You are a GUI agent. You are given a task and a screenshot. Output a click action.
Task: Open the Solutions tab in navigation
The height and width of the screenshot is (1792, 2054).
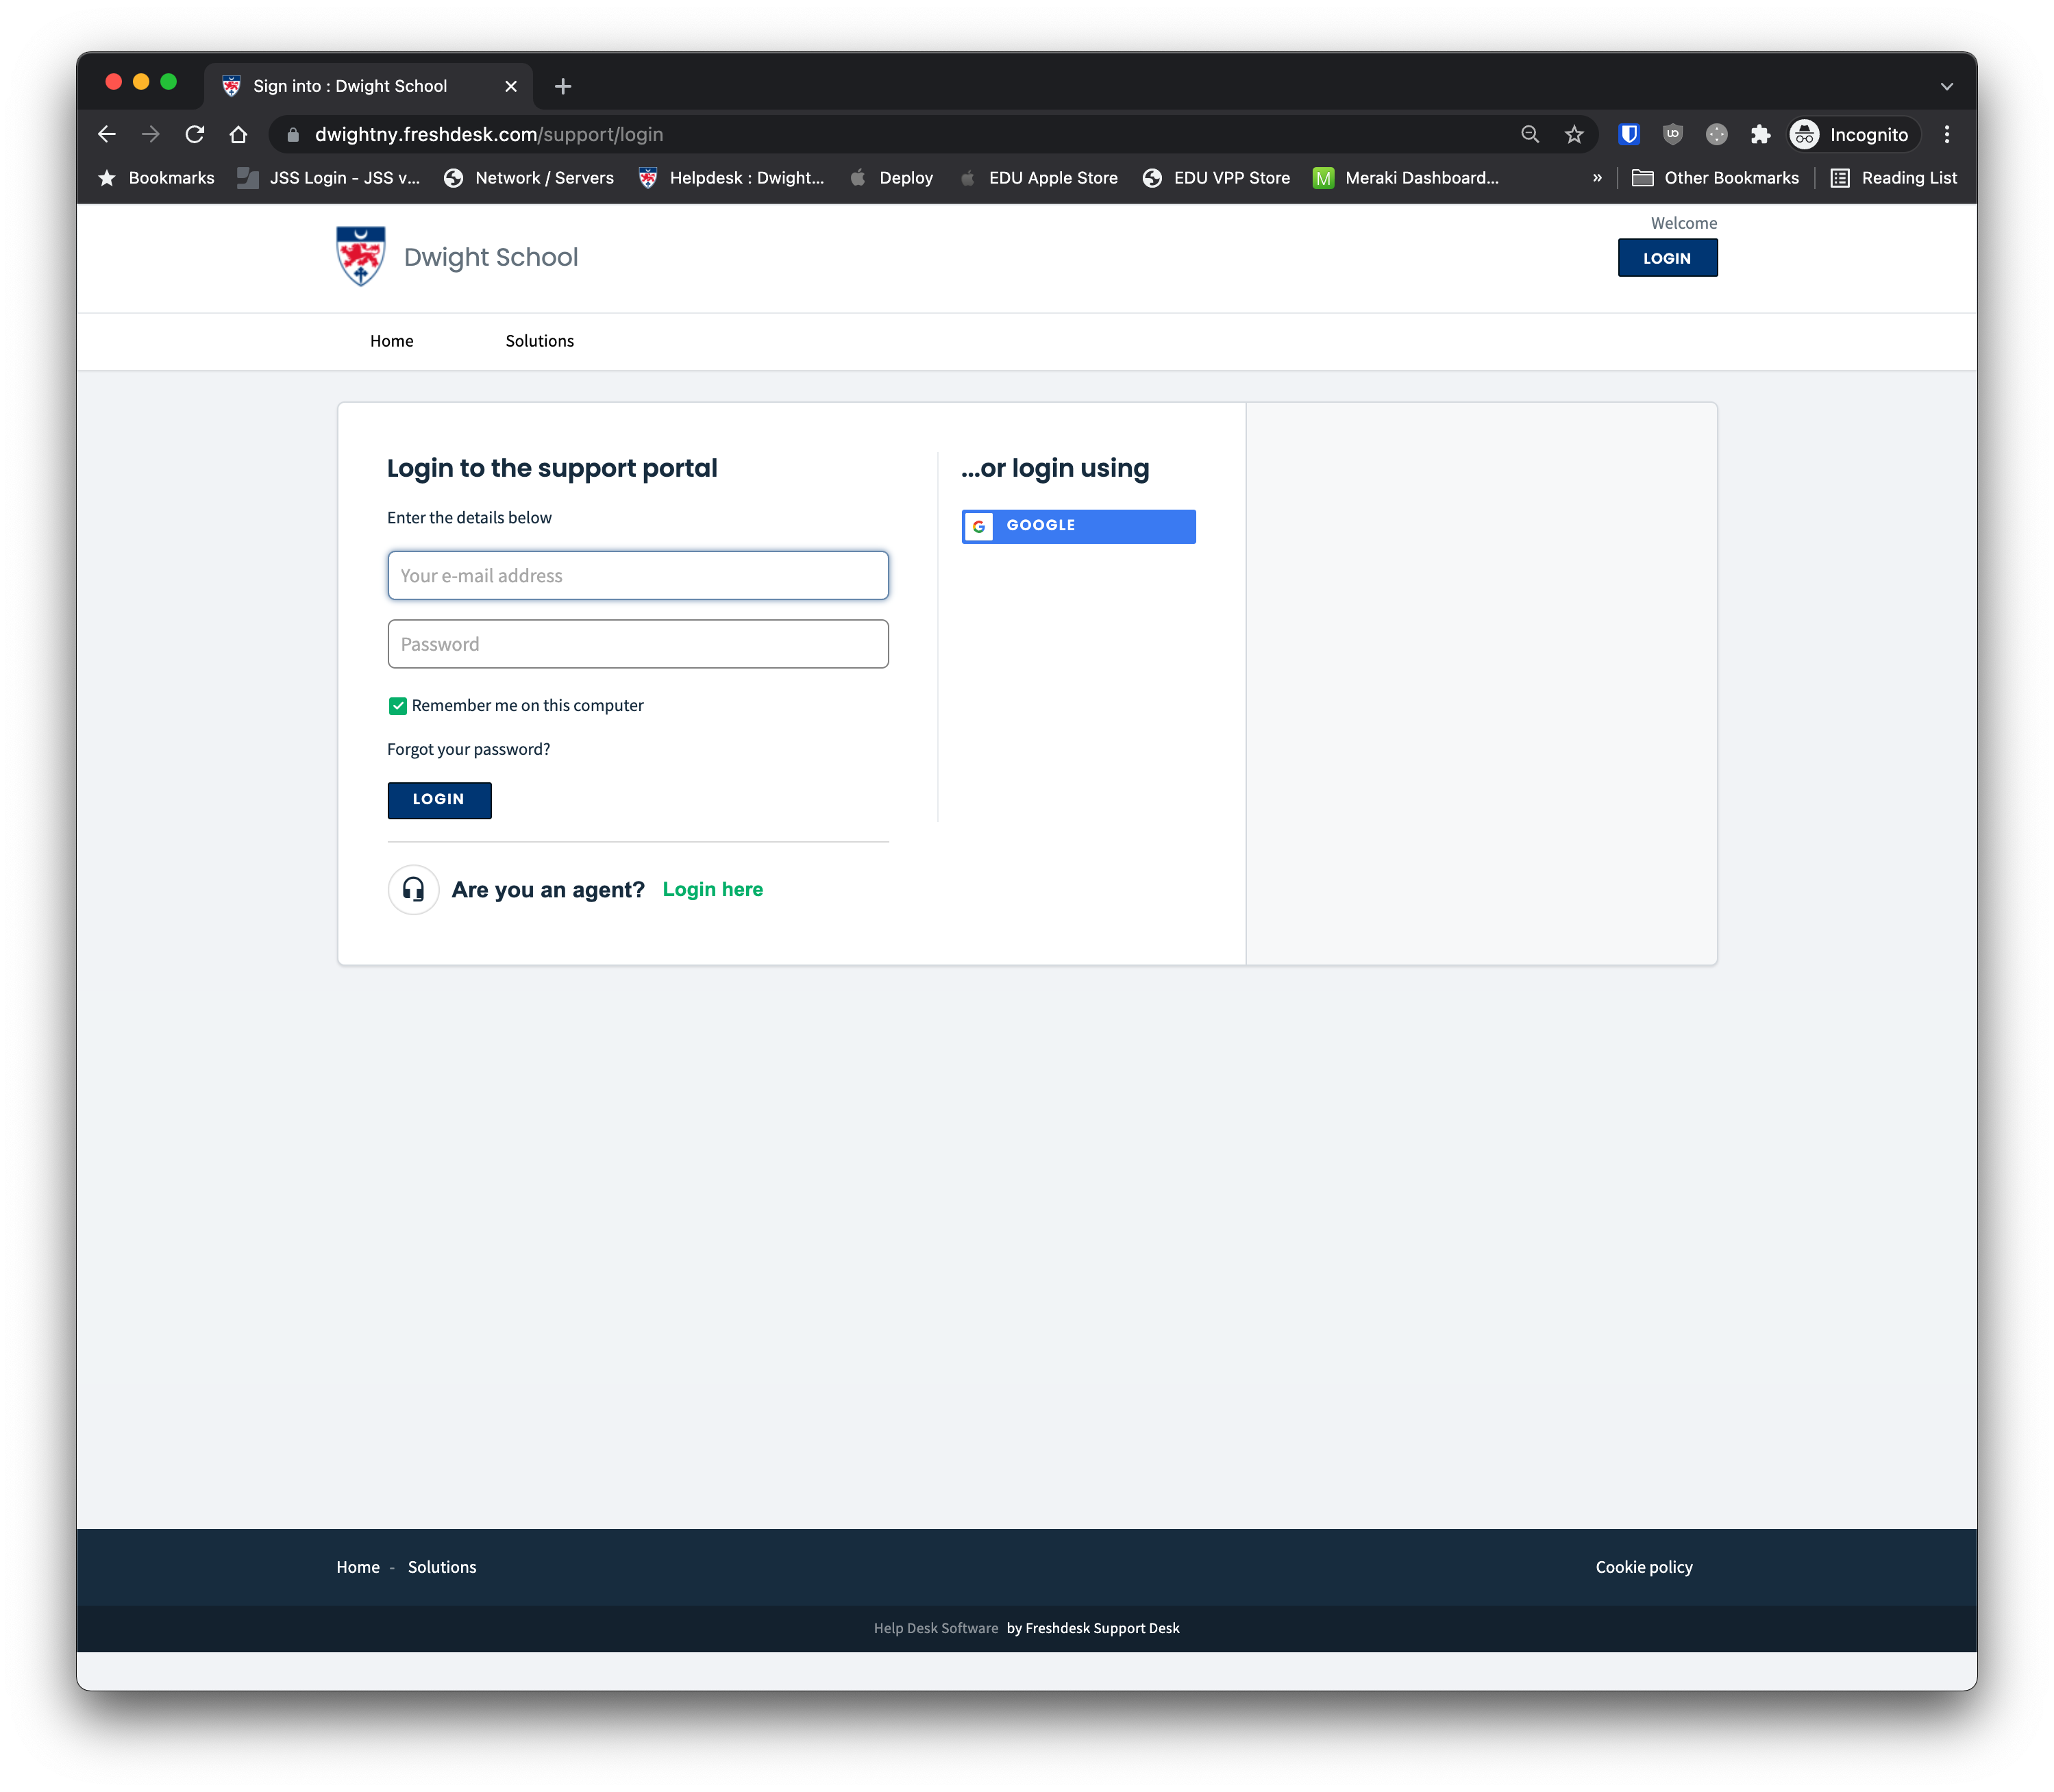(539, 341)
